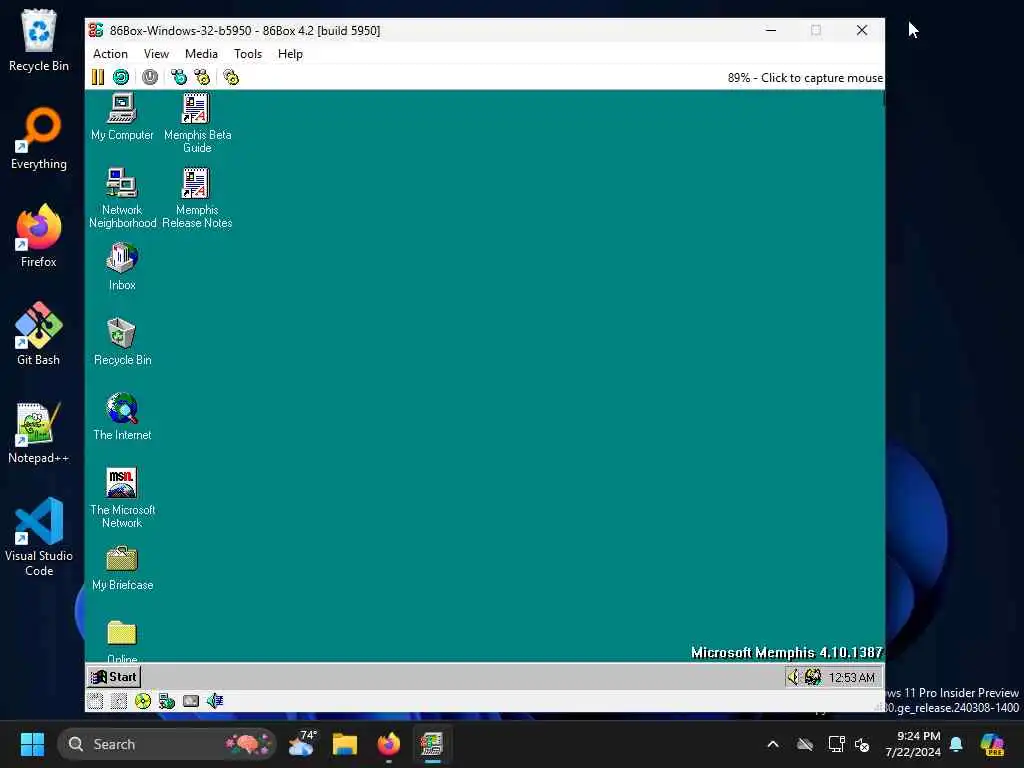Screen dimensions: 1024x768
Task: Click the Memphis volume tray icon
Action: point(793,677)
